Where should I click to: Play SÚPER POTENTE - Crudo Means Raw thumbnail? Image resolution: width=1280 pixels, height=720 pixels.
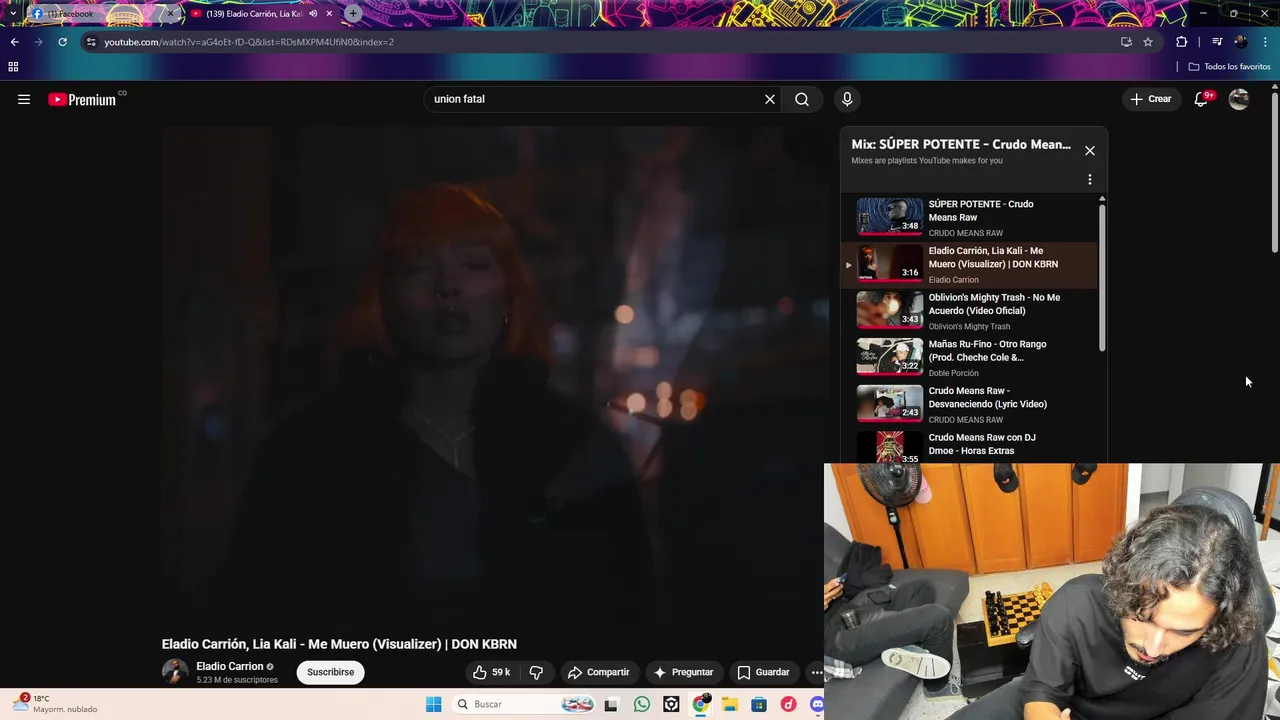click(890, 216)
